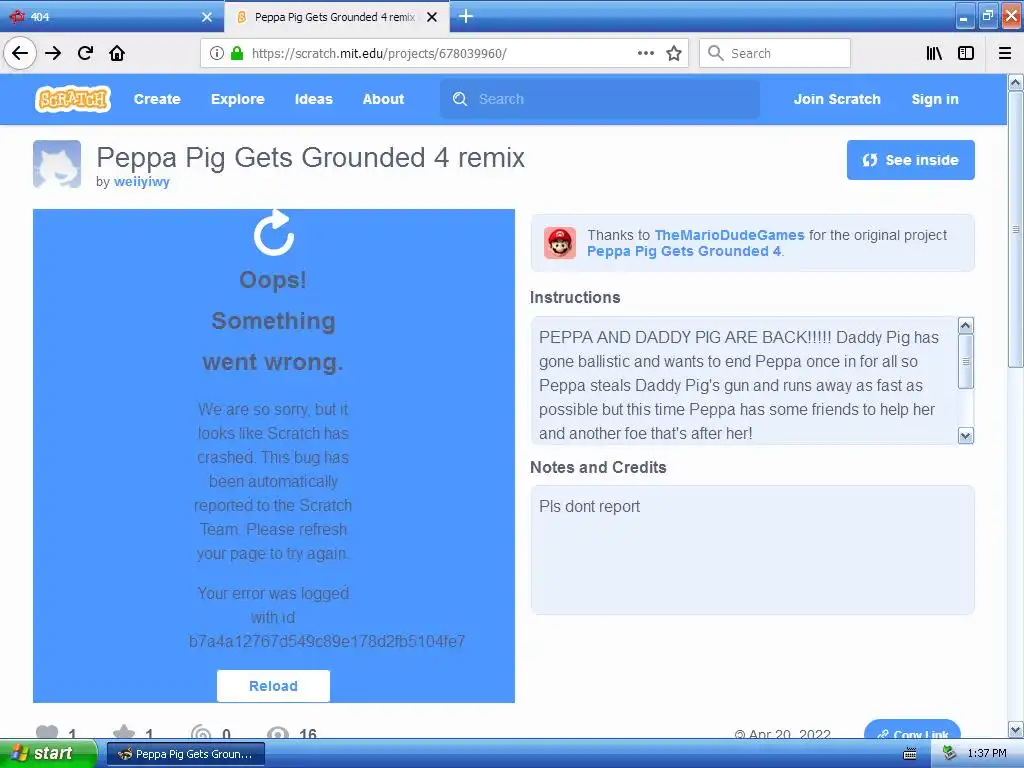
Task: Bookmark this page with the star icon
Action: [x=674, y=53]
